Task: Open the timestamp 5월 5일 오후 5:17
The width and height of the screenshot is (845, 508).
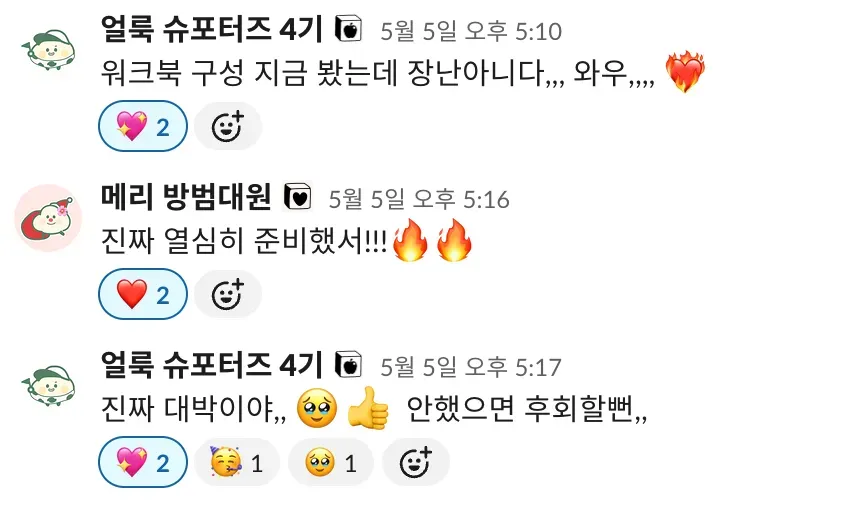Action: tap(471, 367)
